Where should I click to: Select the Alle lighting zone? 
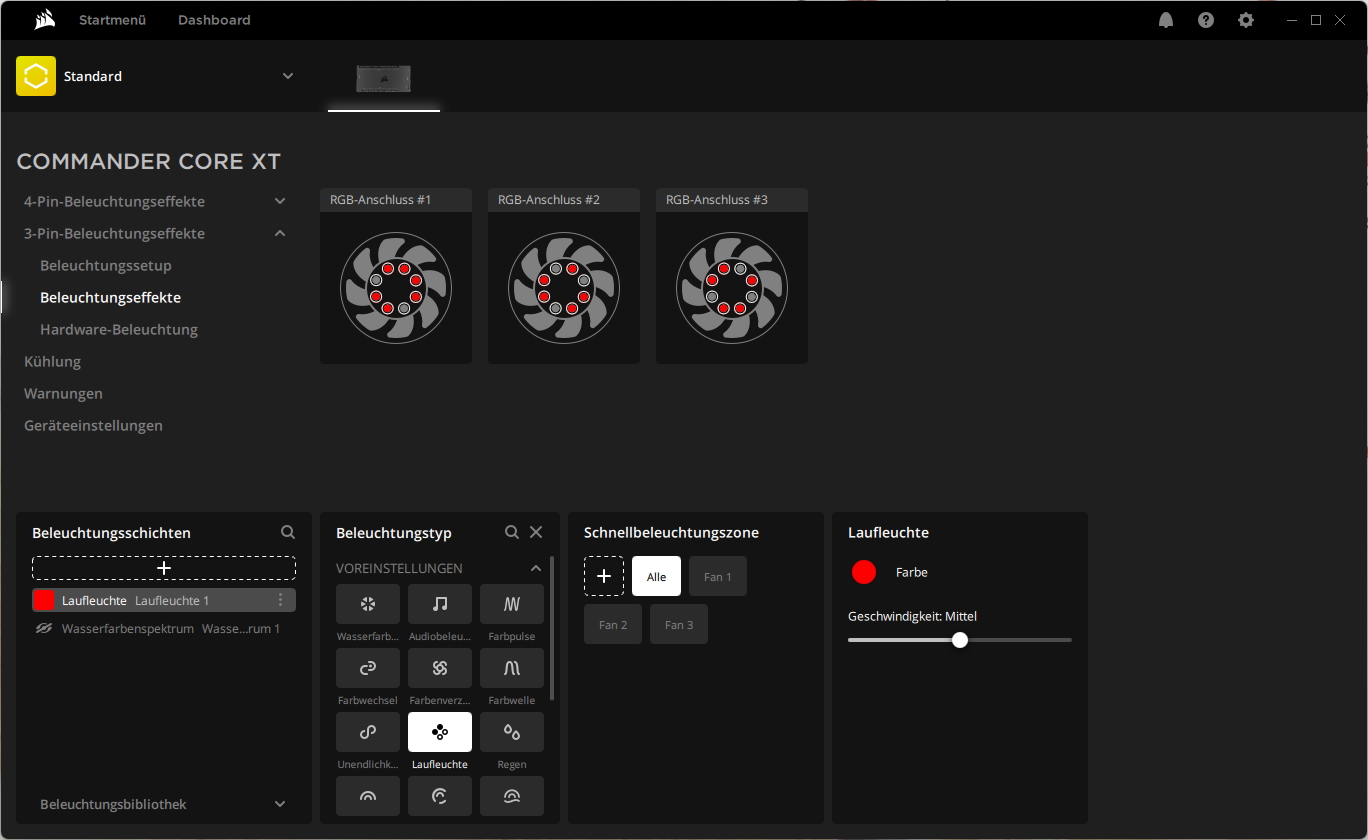pyautogui.click(x=656, y=576)
